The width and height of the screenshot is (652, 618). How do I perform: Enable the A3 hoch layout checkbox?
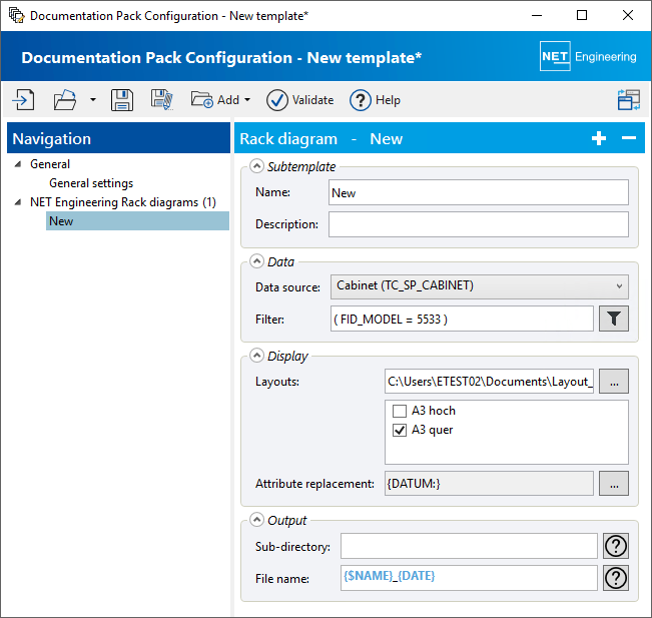pos(400,411)
